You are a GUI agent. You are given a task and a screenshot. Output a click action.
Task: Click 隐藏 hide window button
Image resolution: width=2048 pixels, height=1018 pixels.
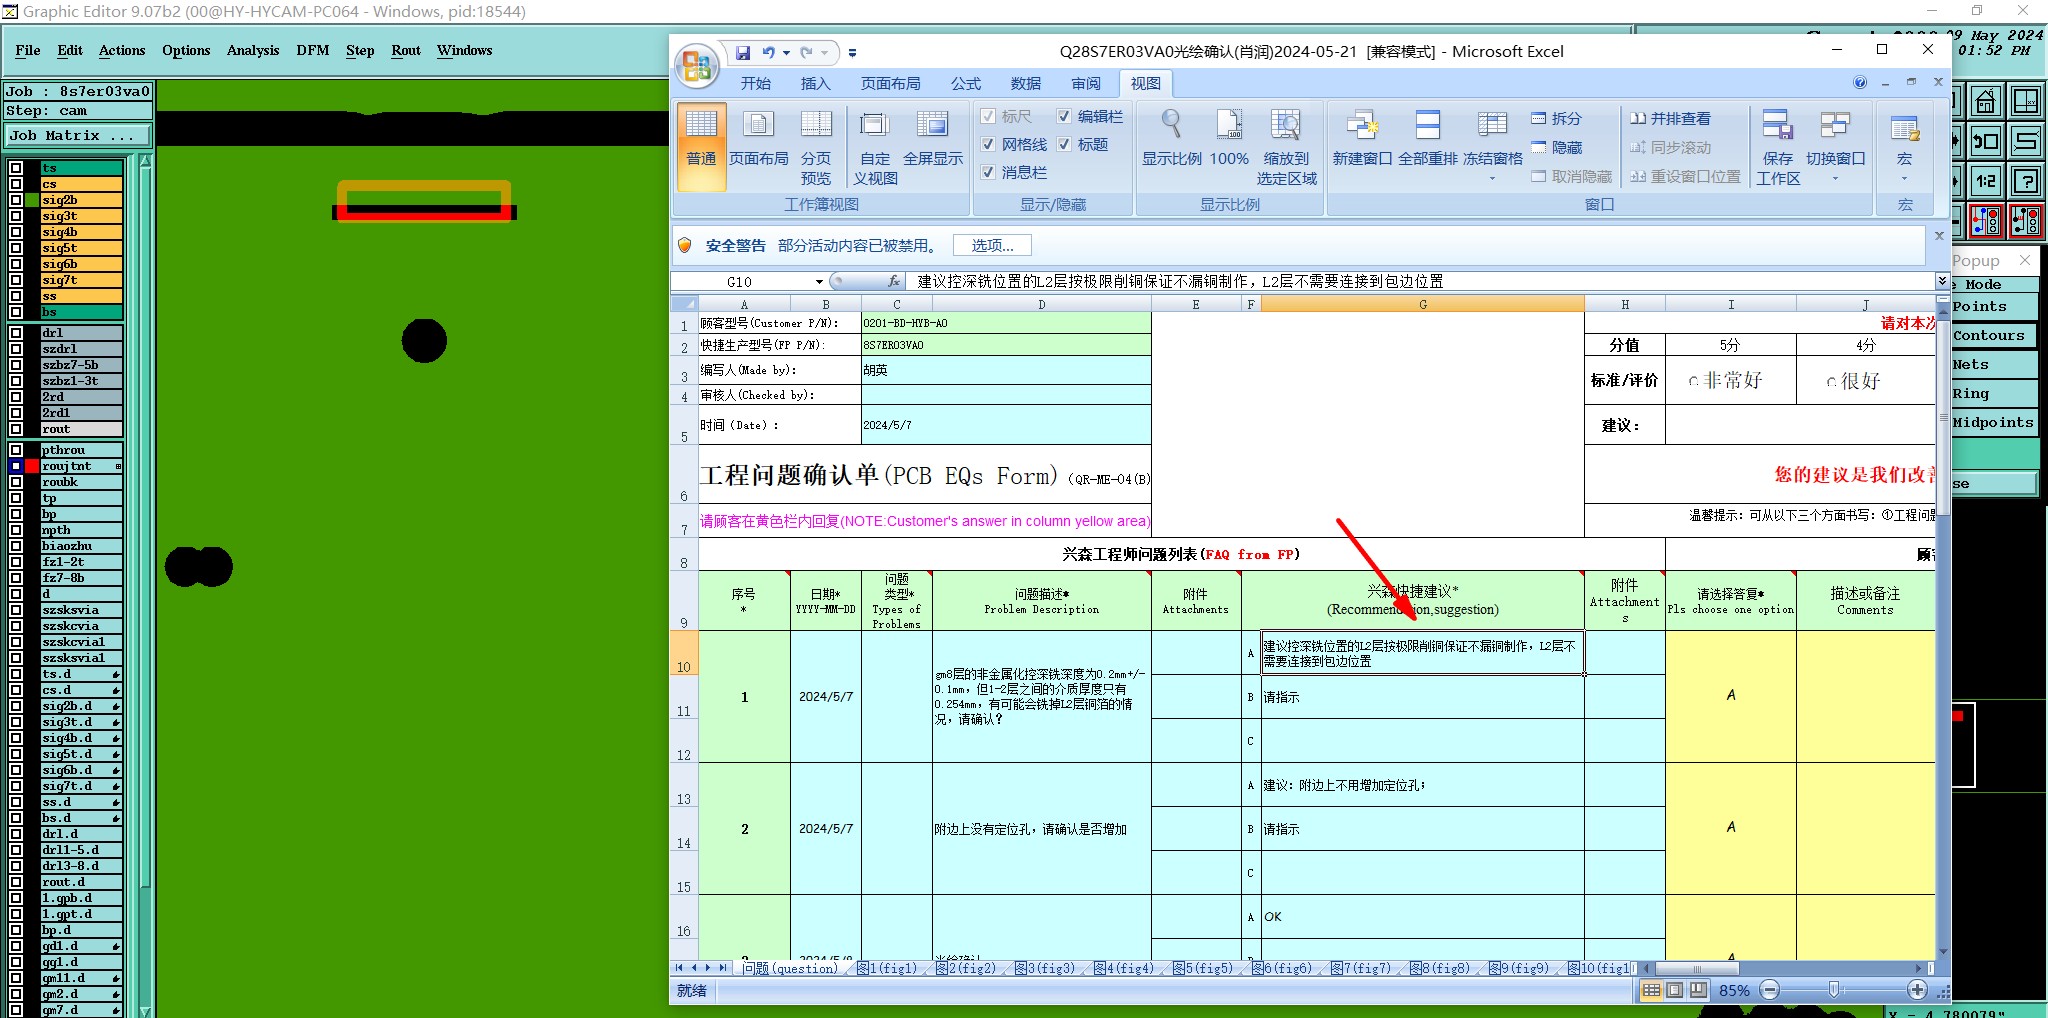click(x=1556, y=147)
